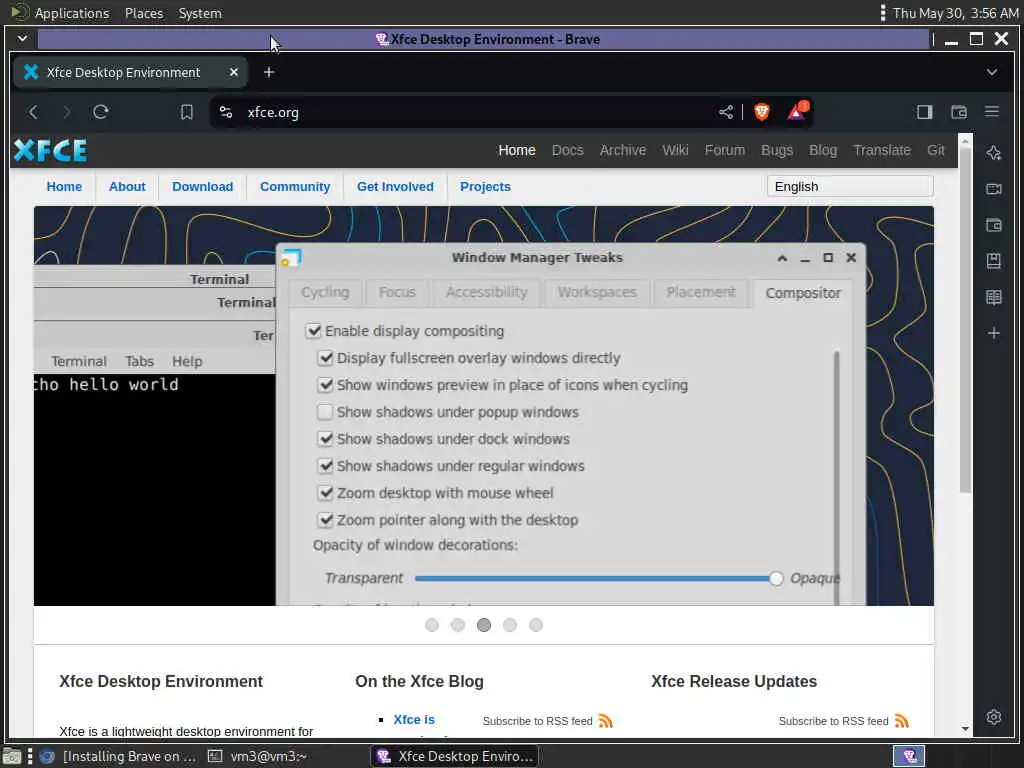The image size is (1024, 768).
Task: Open Projects page link
Action: pos(485,187)
